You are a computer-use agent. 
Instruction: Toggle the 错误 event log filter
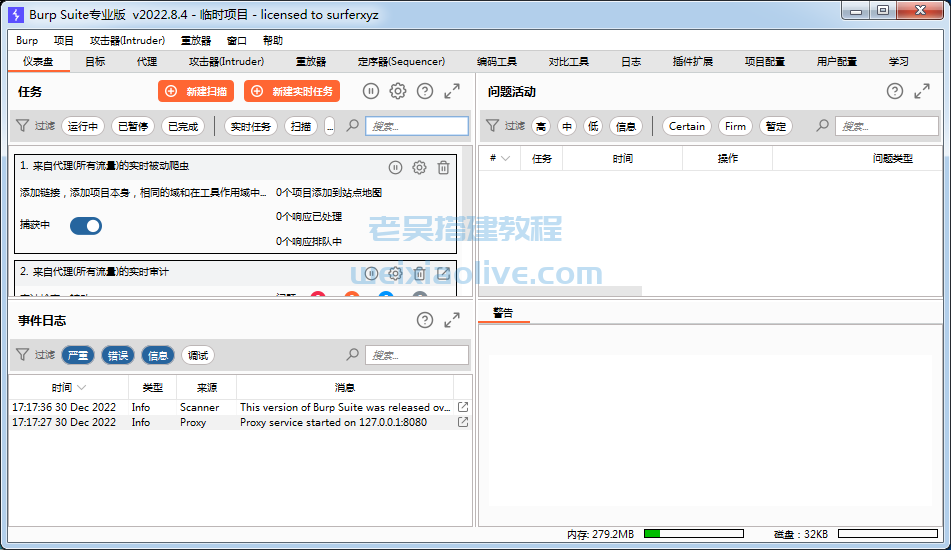click(118, 355)
